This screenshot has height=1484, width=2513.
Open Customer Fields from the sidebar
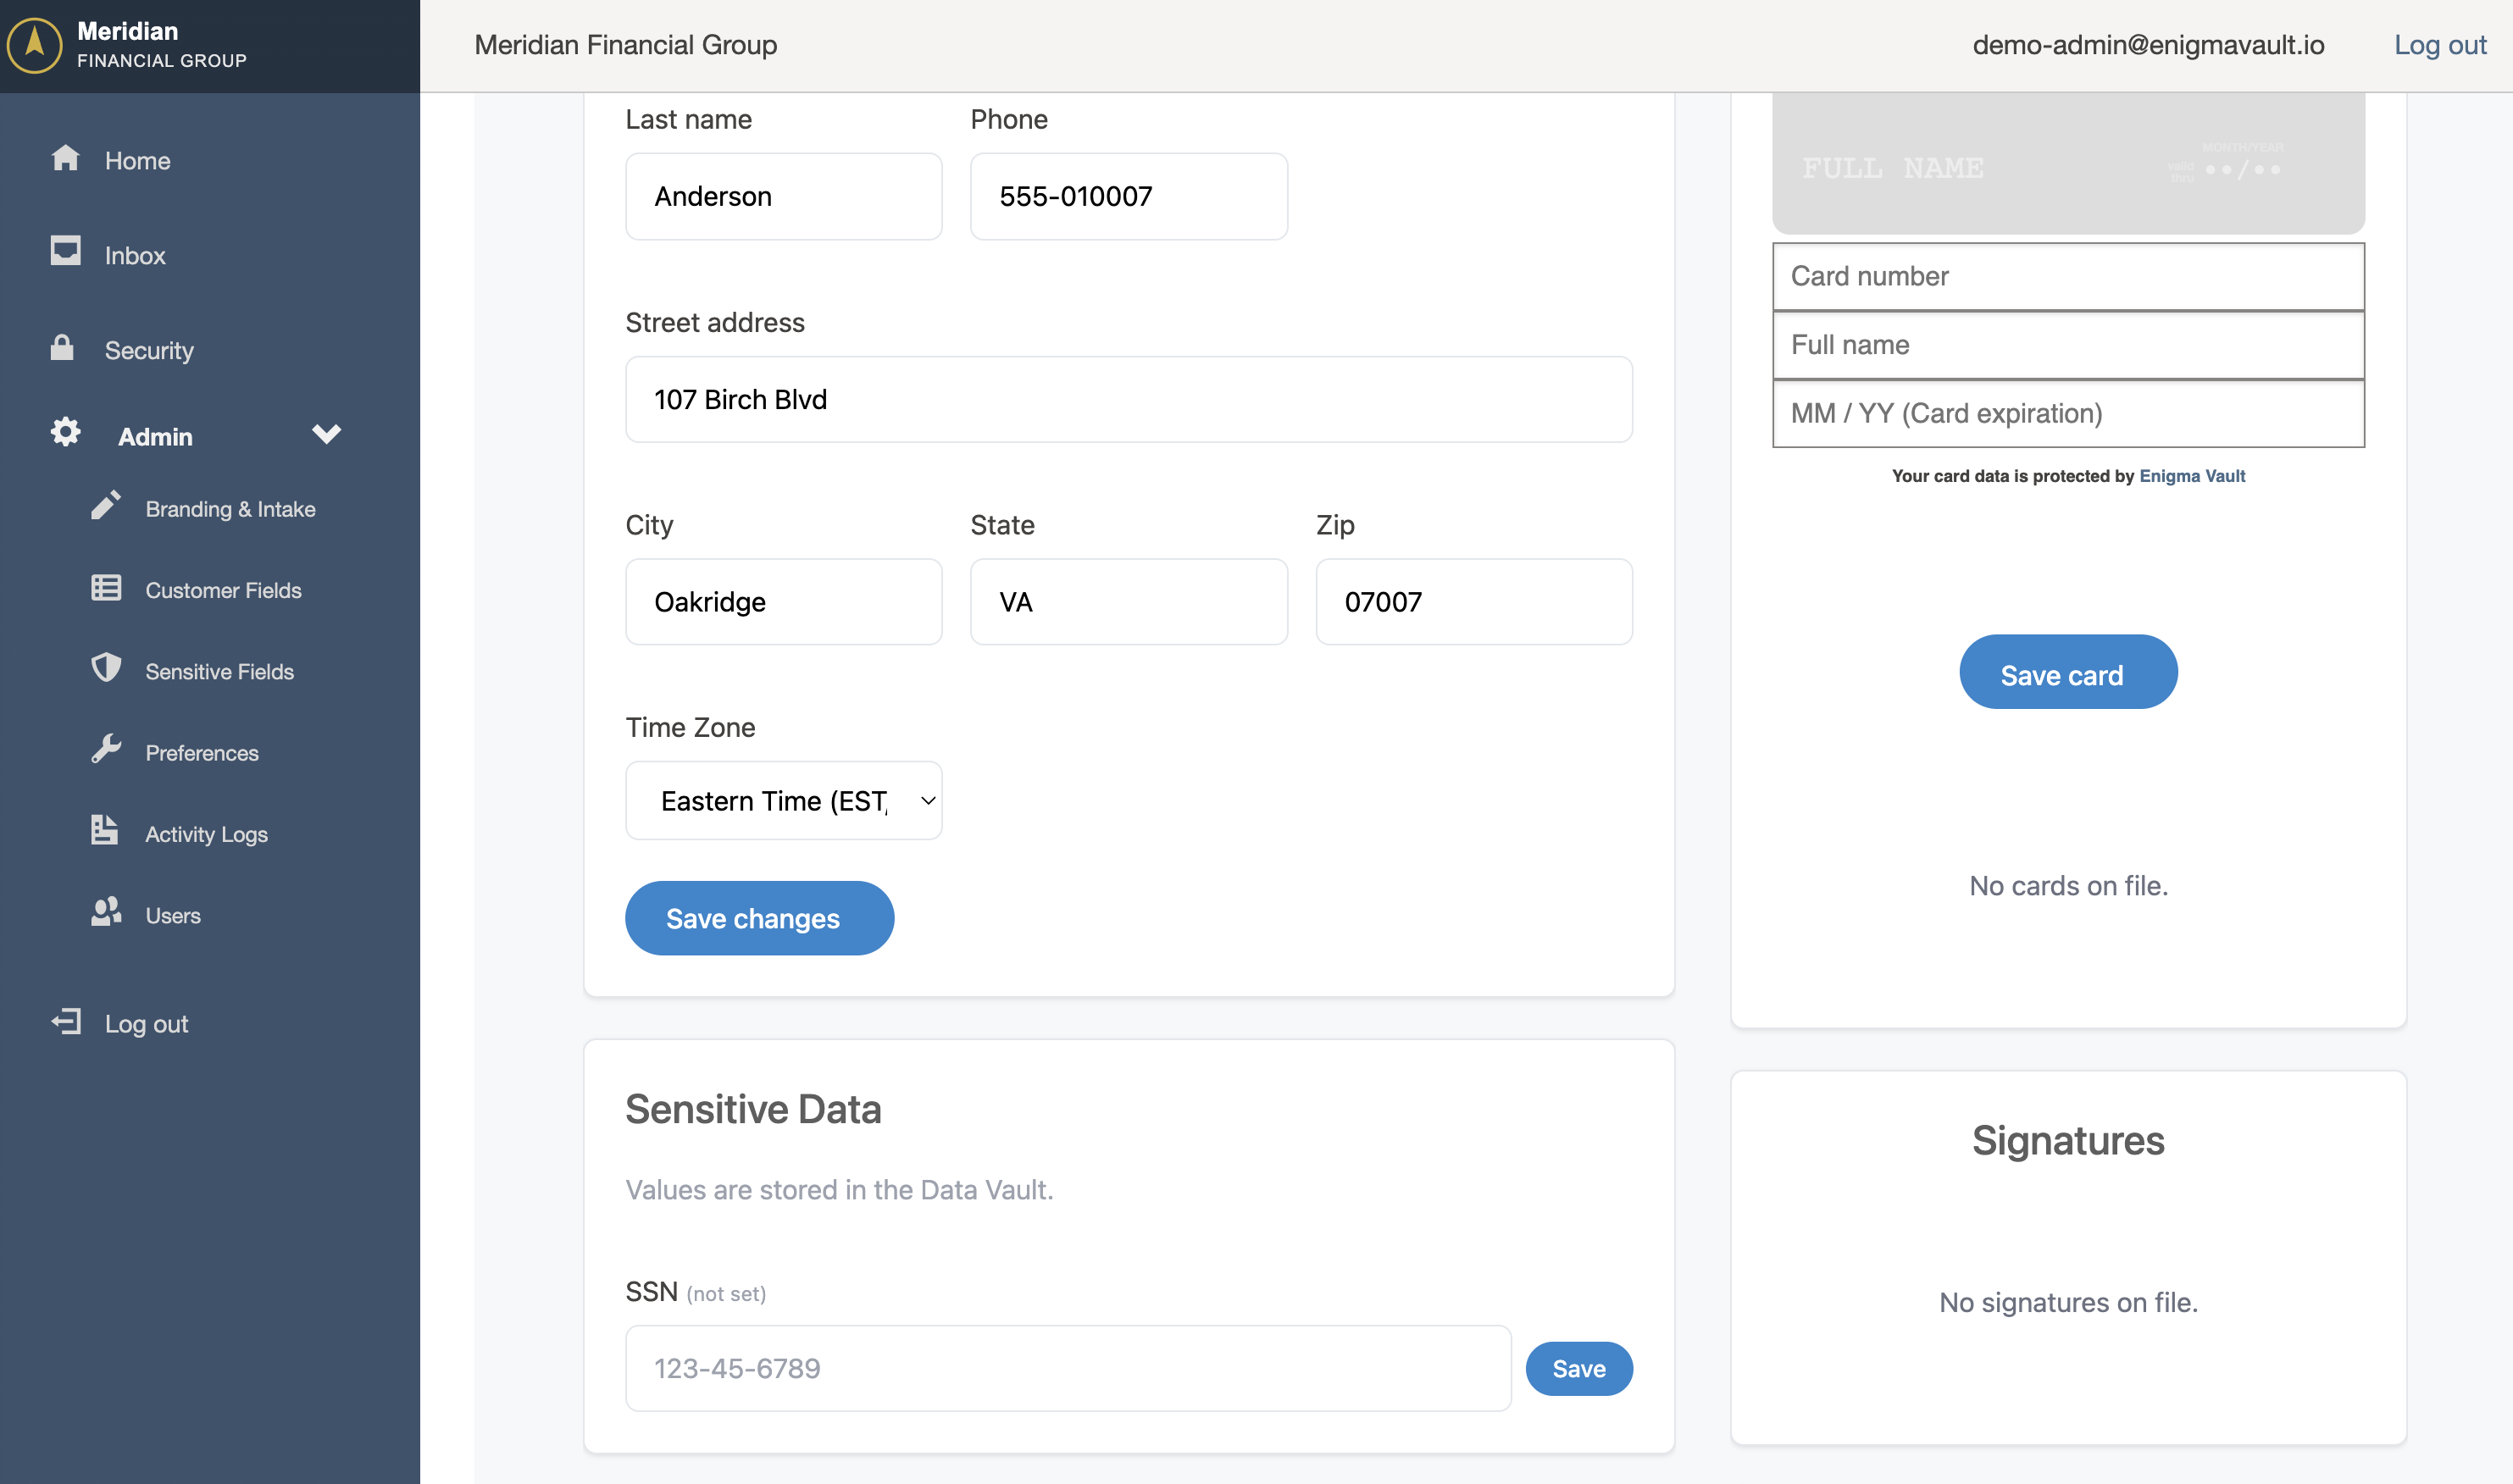point(222,589)
